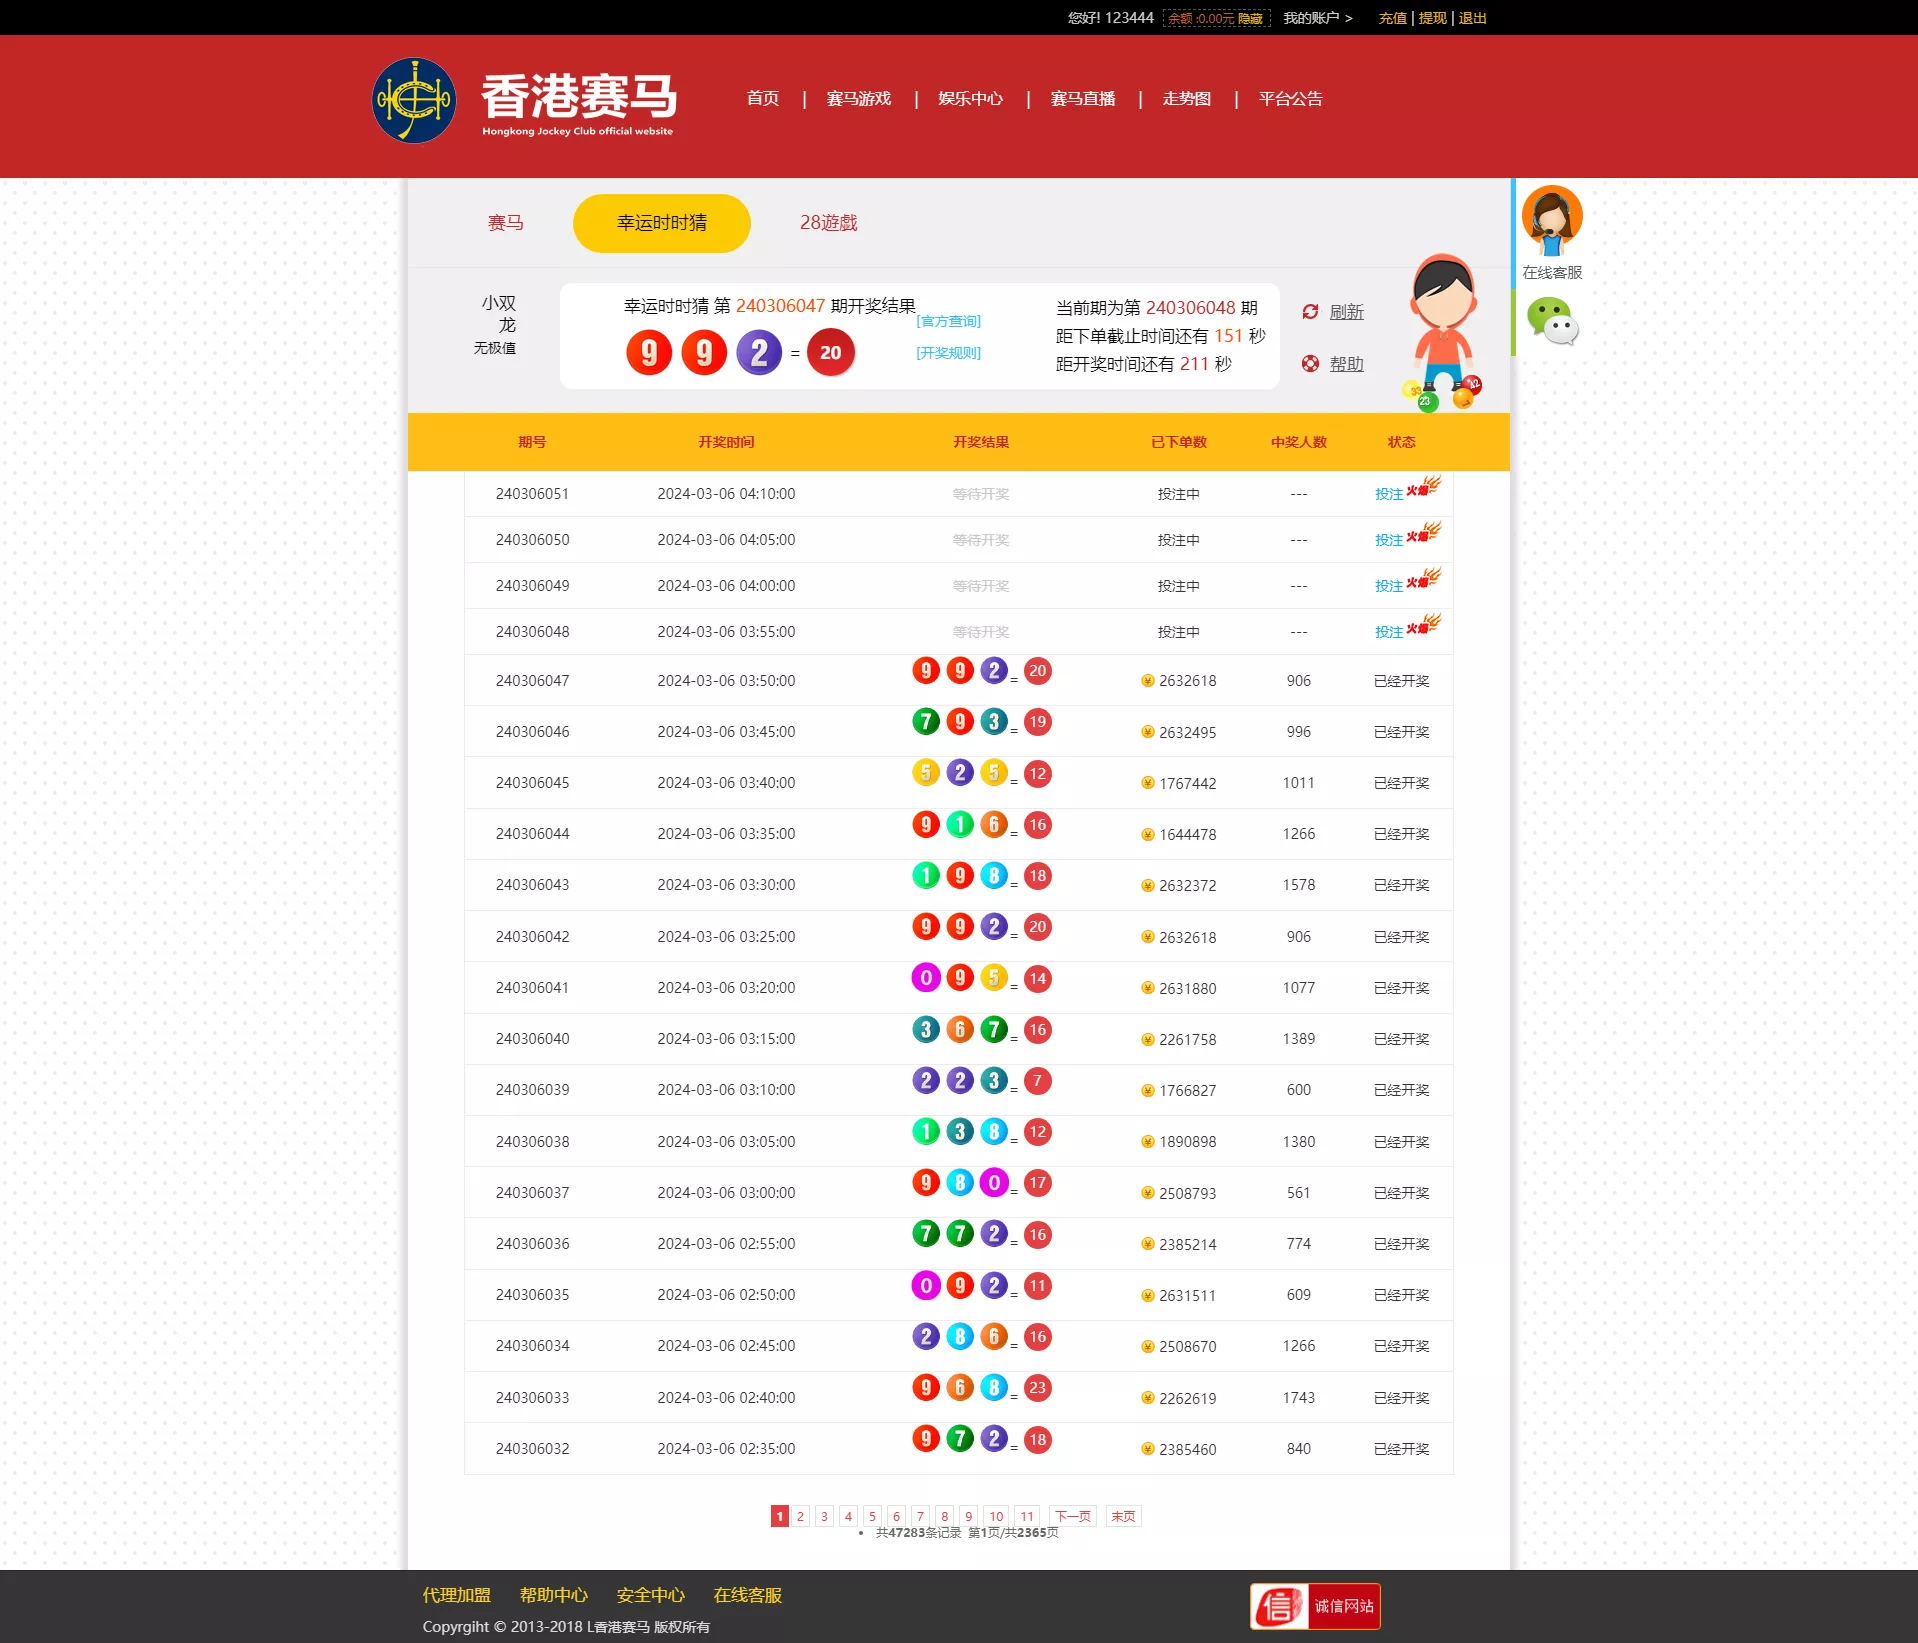Open help via the 帮助 lifebuoy icon
The image size is (1918, 1643).
pos(1310,364)
